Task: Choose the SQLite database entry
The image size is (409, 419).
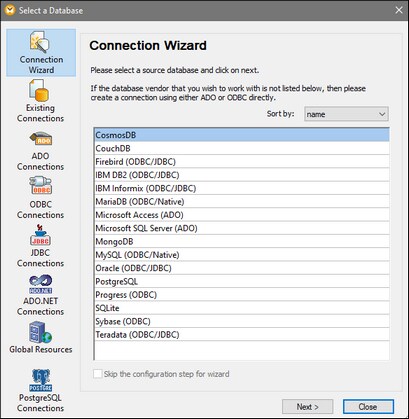Action: point(242,308)
